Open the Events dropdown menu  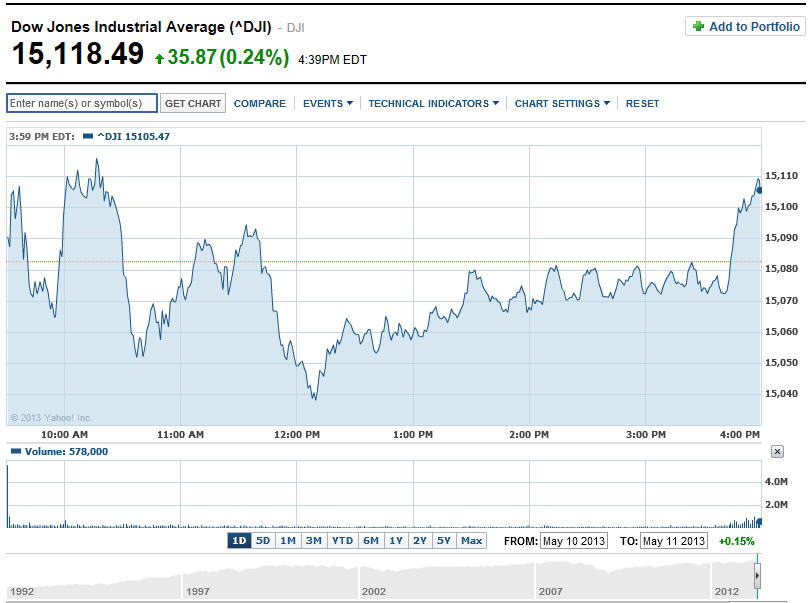[327, 104]
